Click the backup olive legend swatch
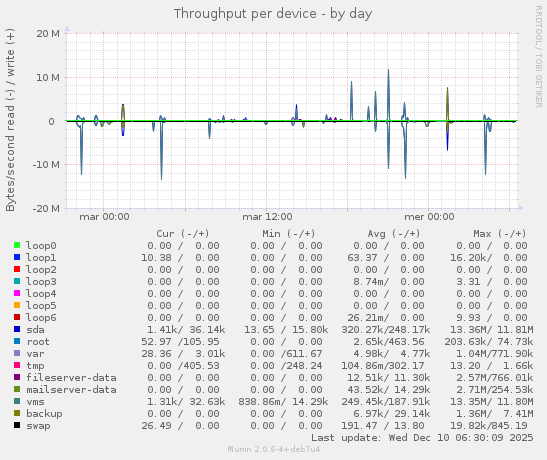 [17, 413]
